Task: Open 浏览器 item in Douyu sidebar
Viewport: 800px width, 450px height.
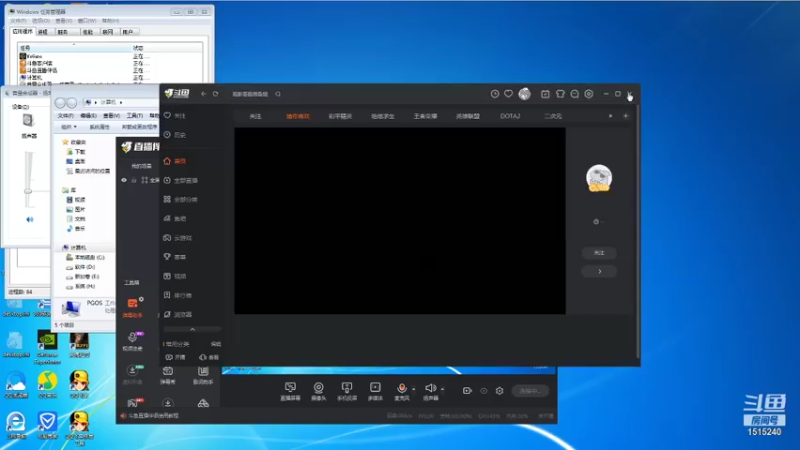Action: [x=178, y=314]
